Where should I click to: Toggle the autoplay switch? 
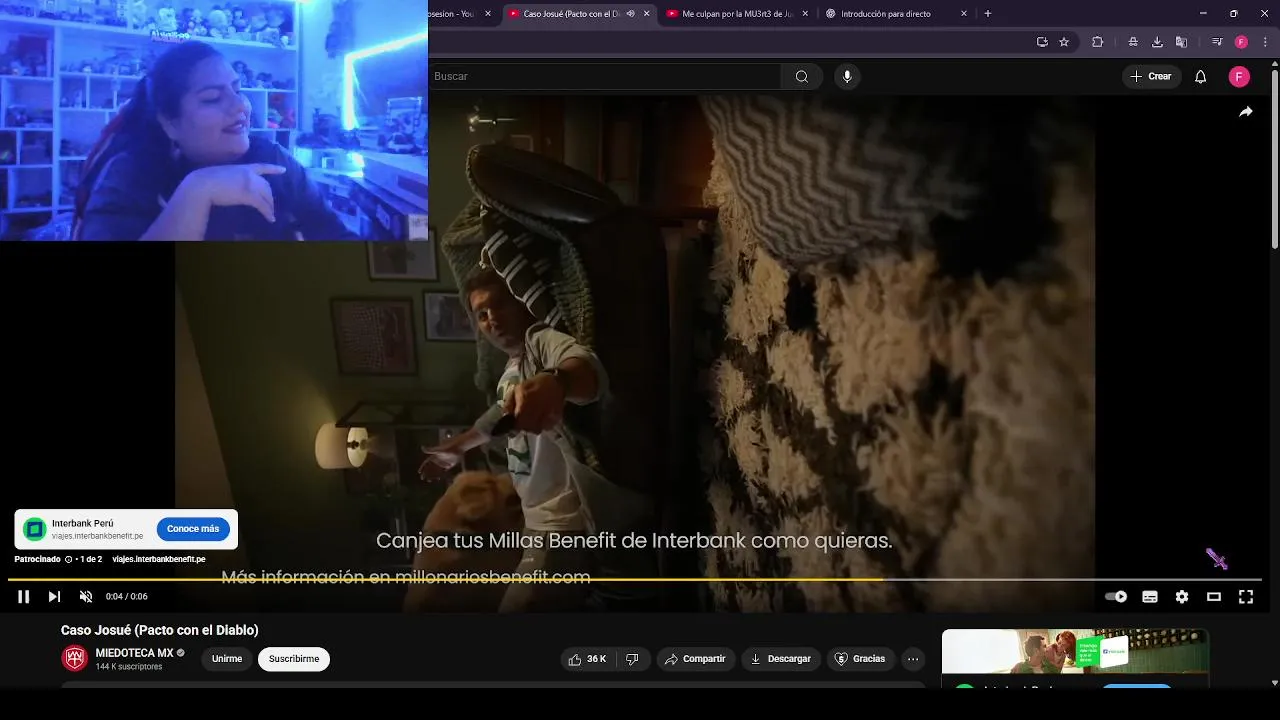(1116, 597)
